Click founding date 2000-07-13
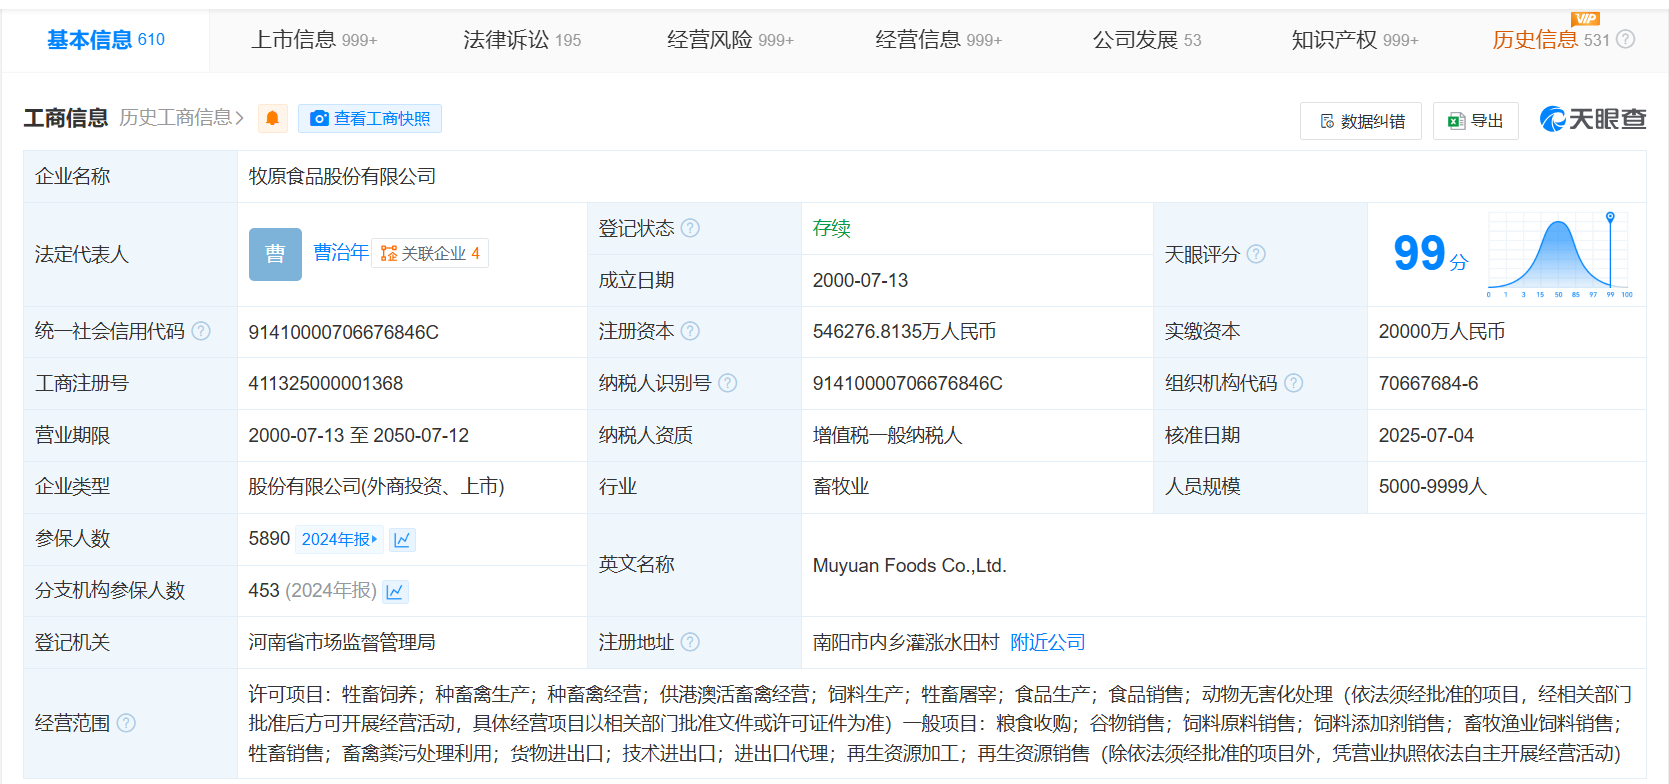This screenshot has height=784, width=1669. pos(860,280)
